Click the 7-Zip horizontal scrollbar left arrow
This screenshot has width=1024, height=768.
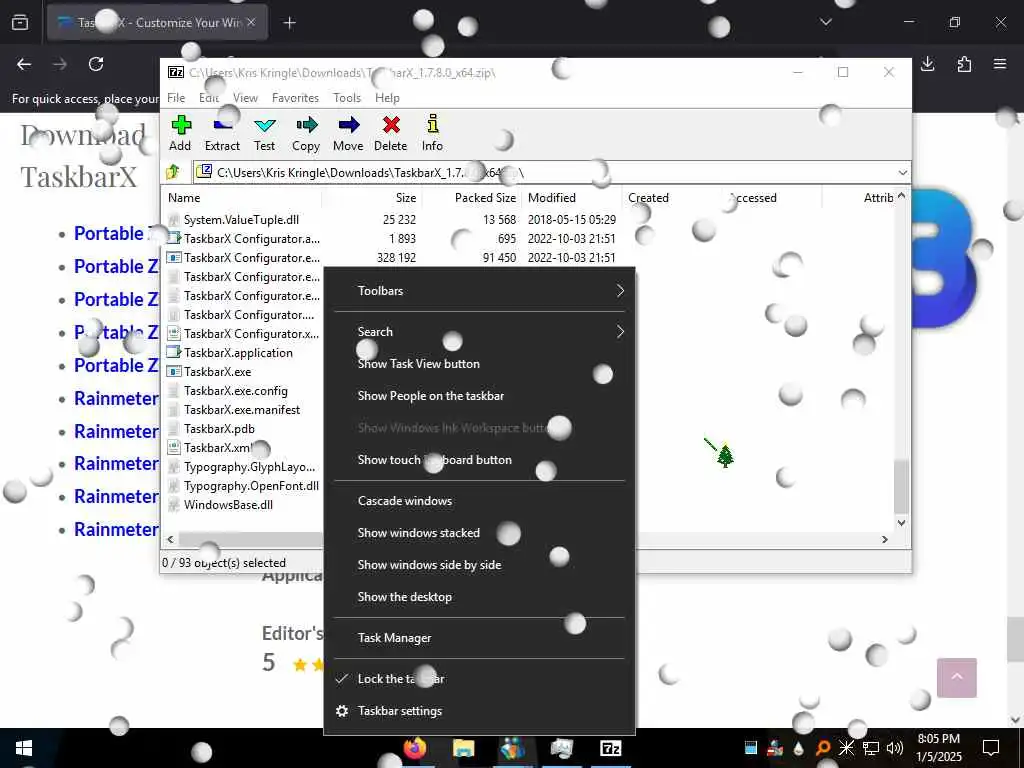(170, 539)
